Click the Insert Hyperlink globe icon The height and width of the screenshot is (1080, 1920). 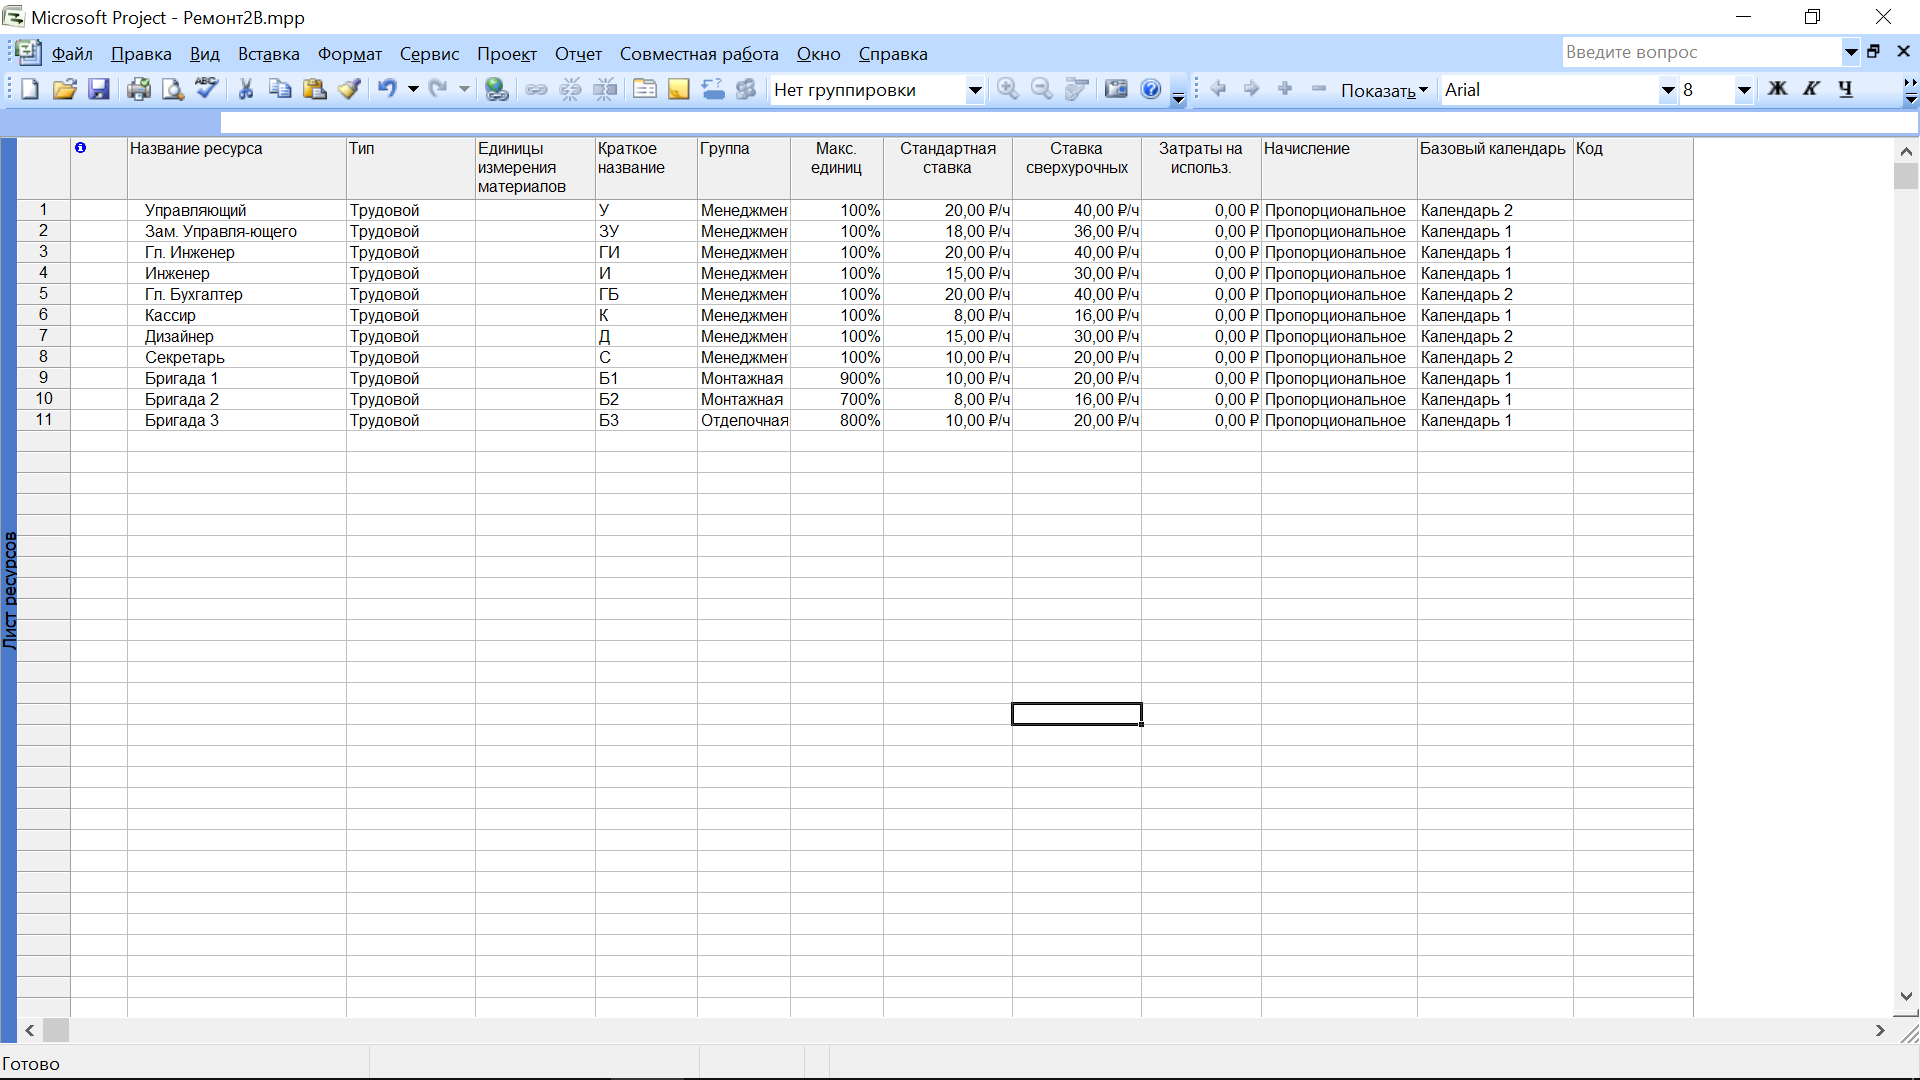pyautogui.click(x=496, y=90)
